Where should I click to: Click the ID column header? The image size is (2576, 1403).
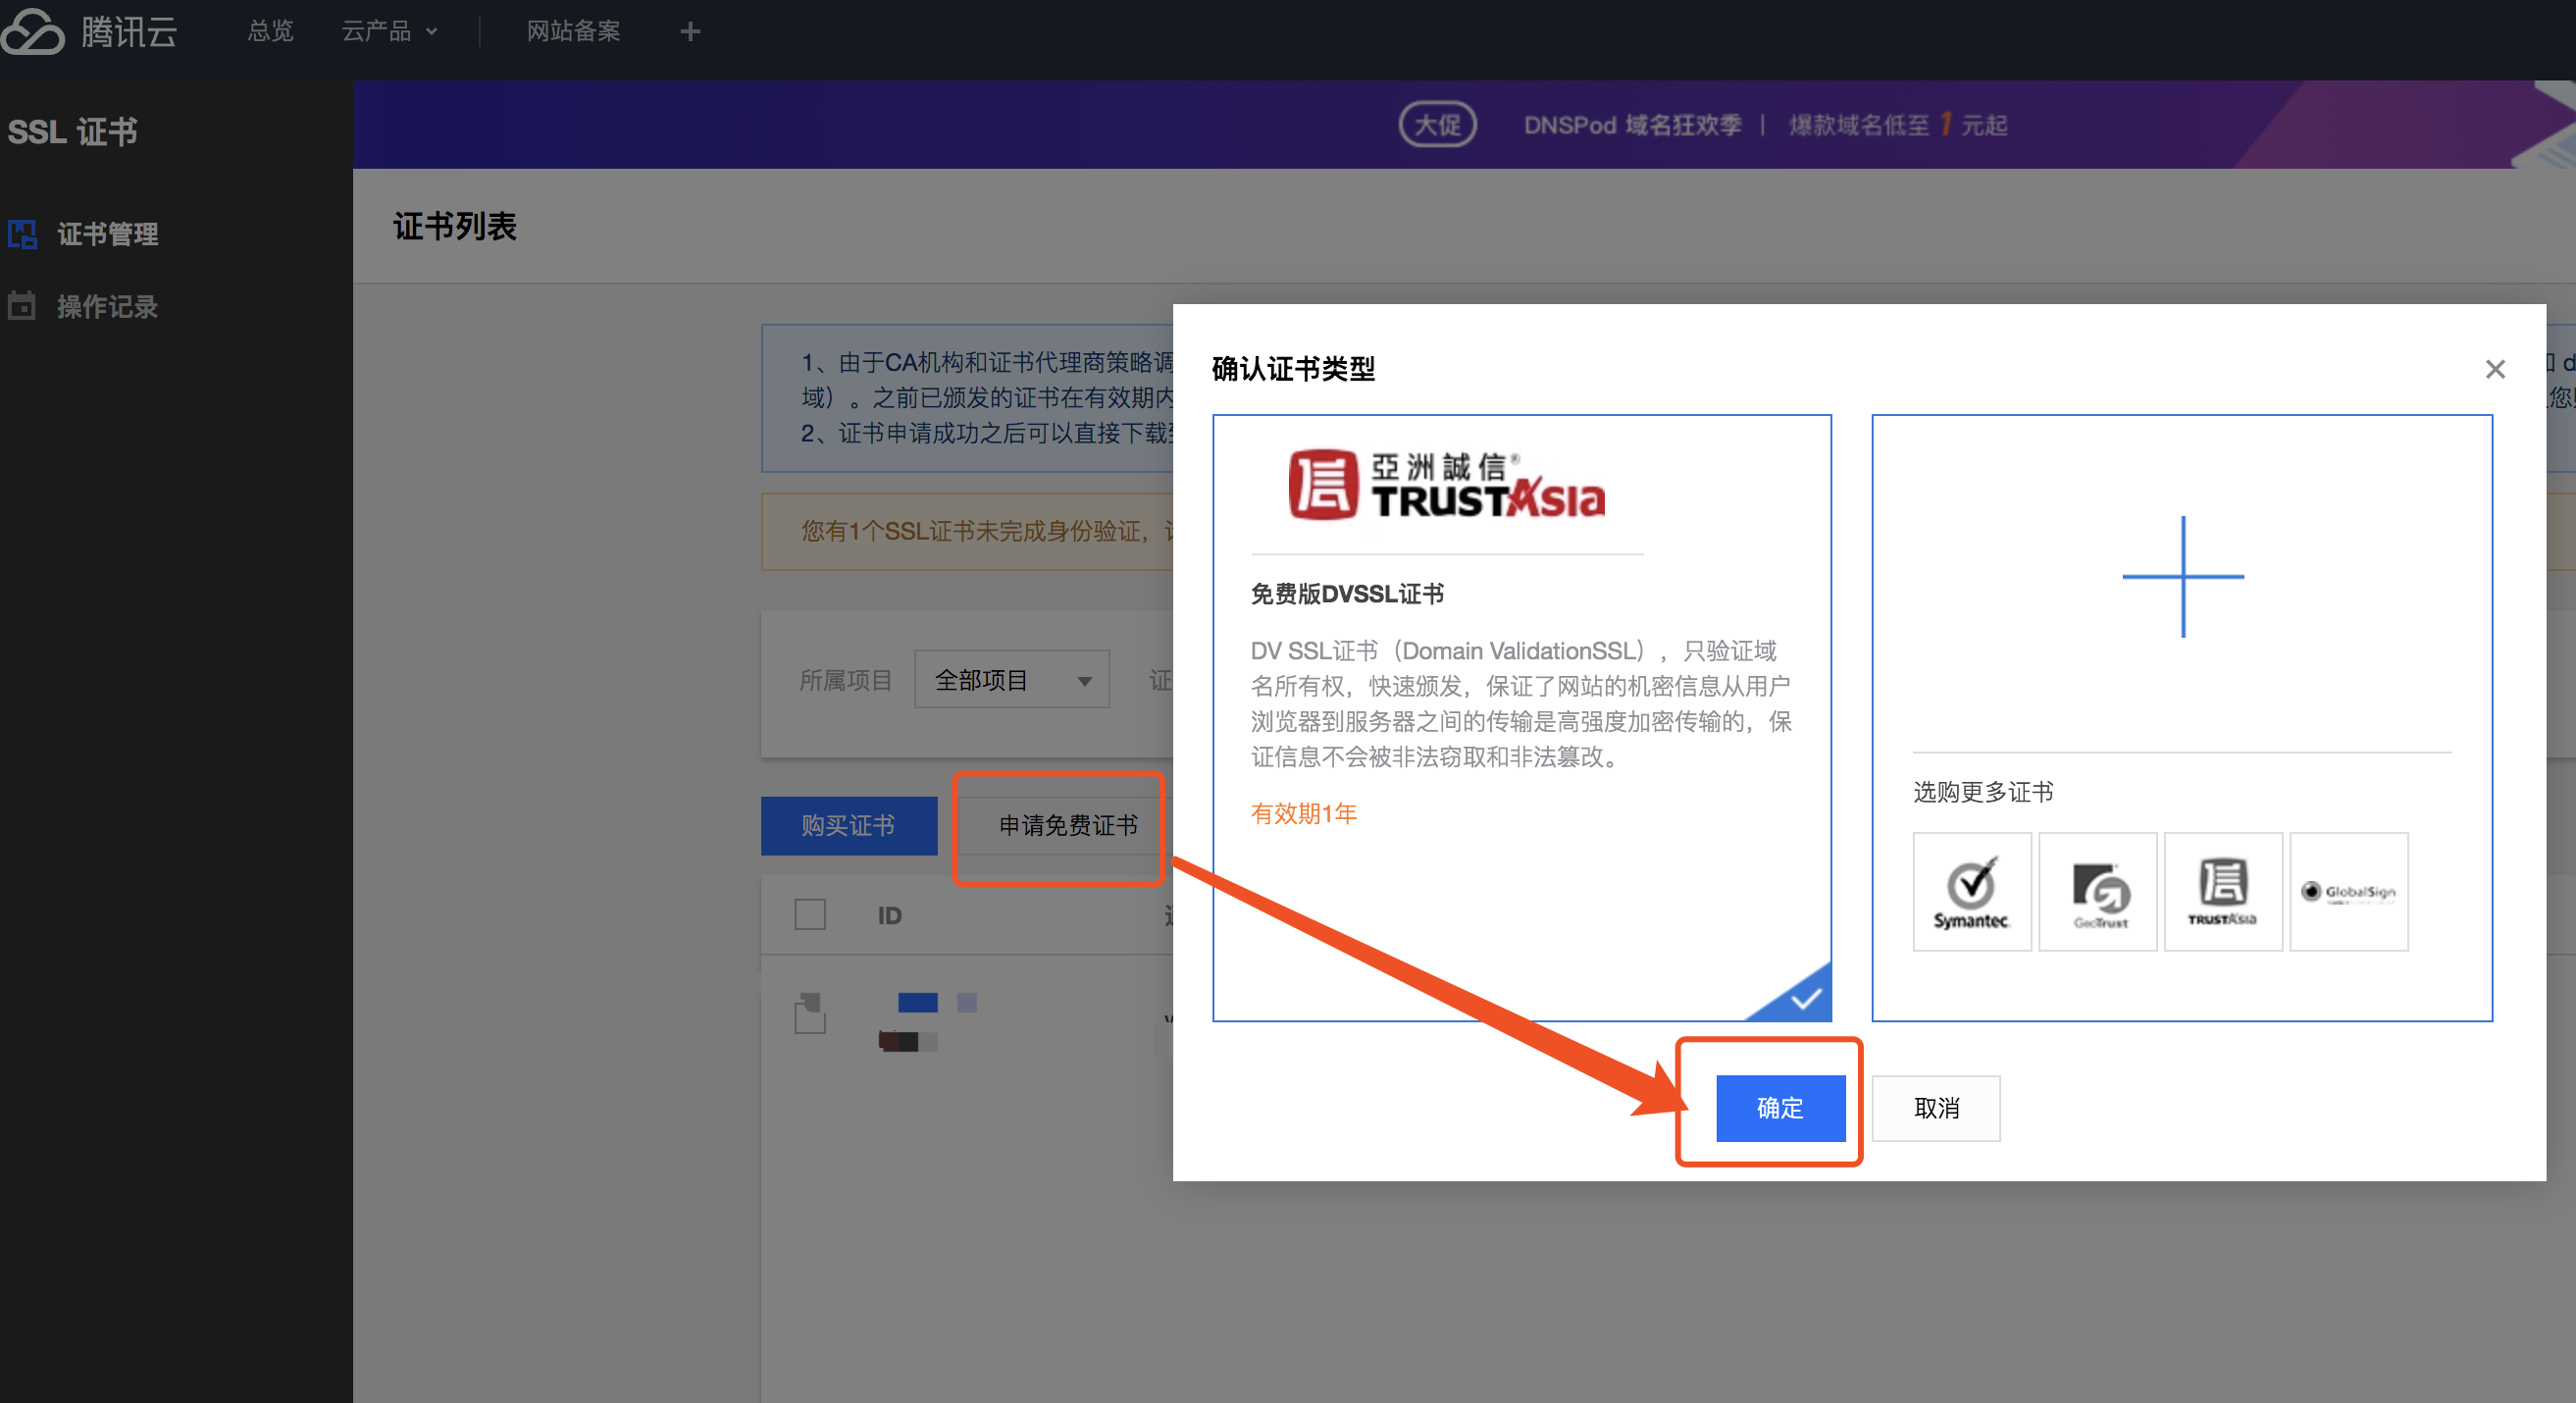(889, 916)
